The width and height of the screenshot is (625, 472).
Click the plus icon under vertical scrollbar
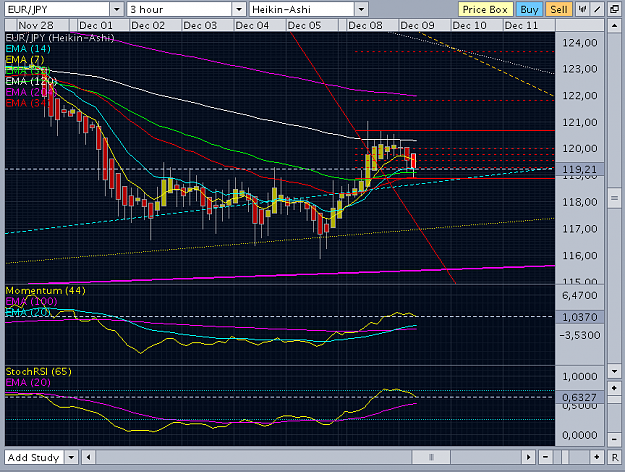[x=614, y=387]
